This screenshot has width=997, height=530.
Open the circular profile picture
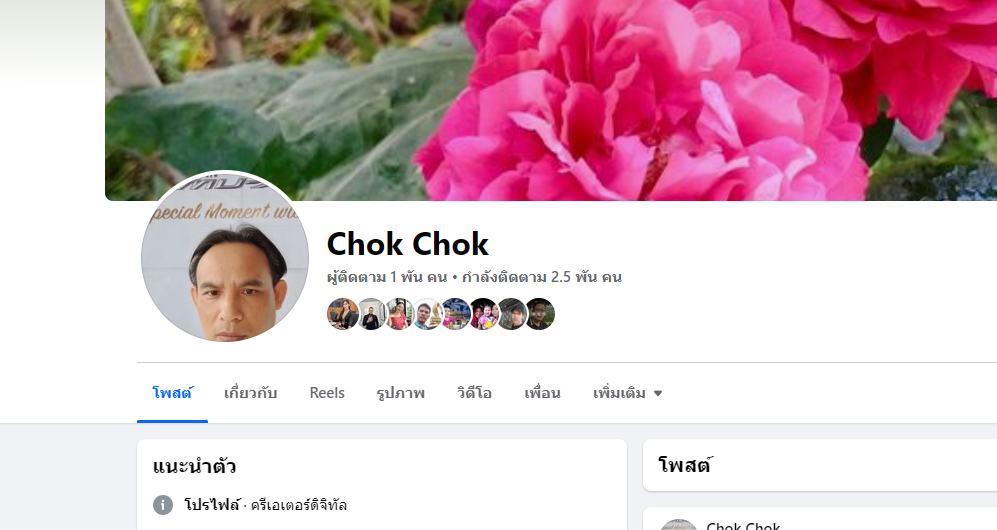224,257
